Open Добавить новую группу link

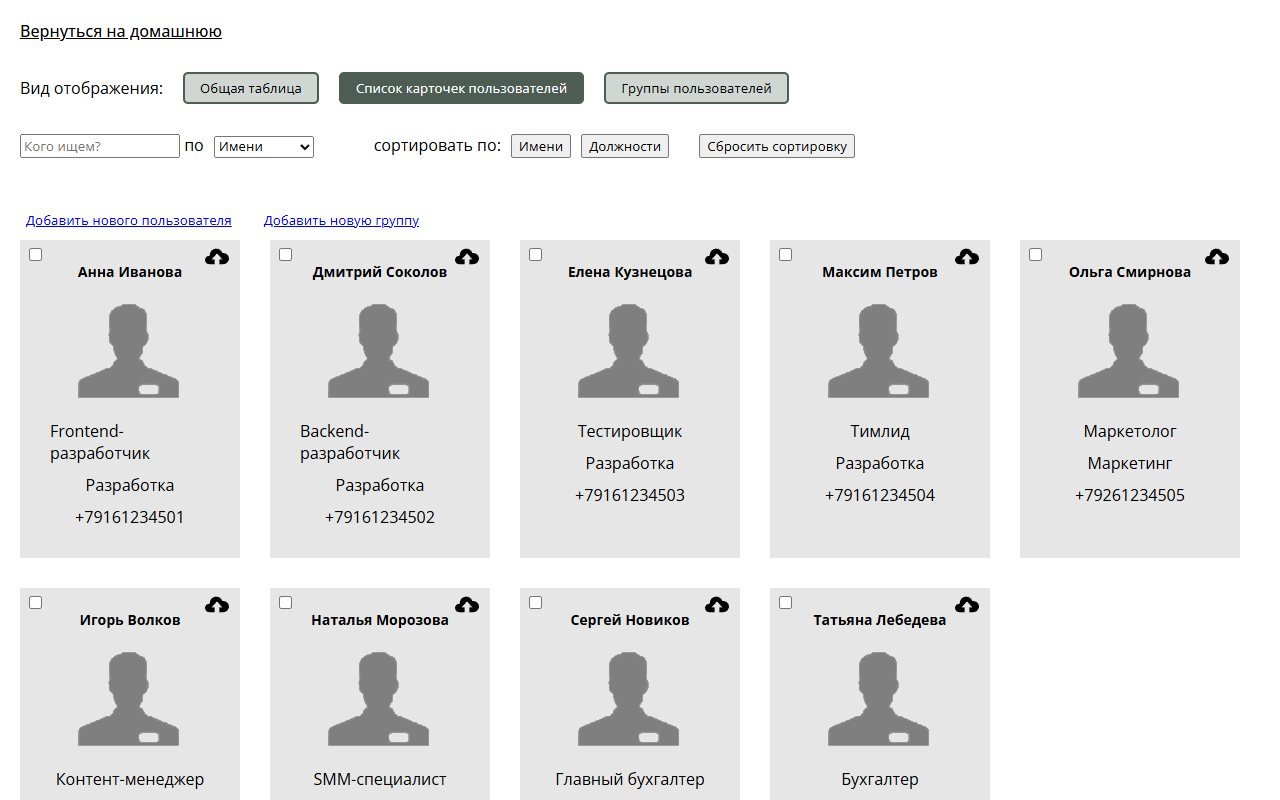pos(342,221)
